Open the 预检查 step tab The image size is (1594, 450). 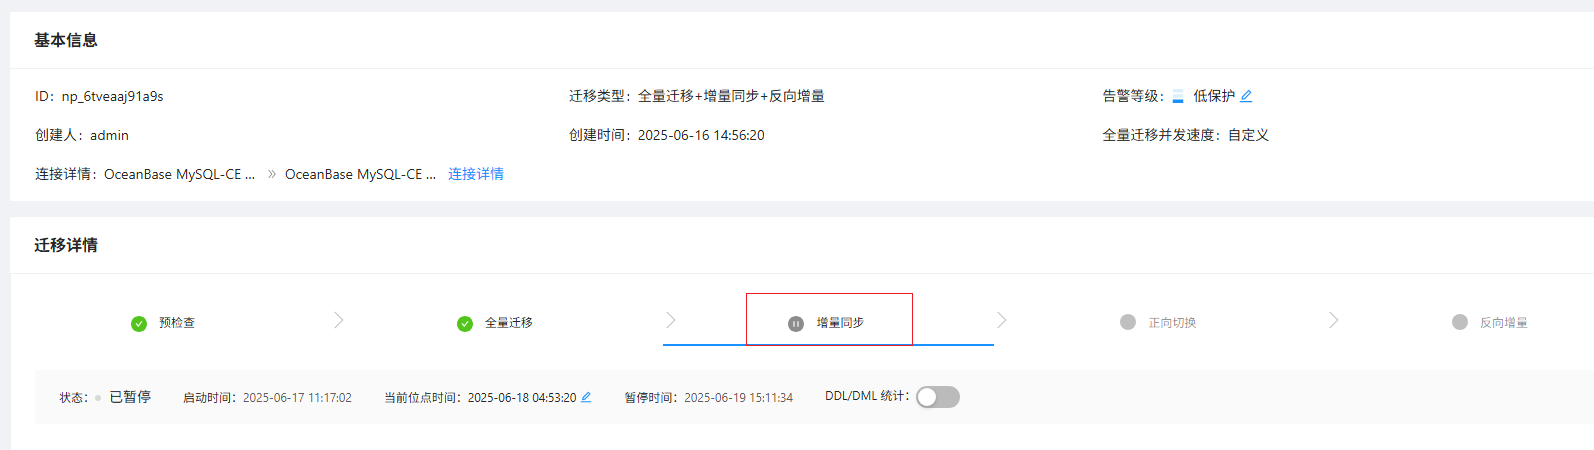(x=163, y=323)
